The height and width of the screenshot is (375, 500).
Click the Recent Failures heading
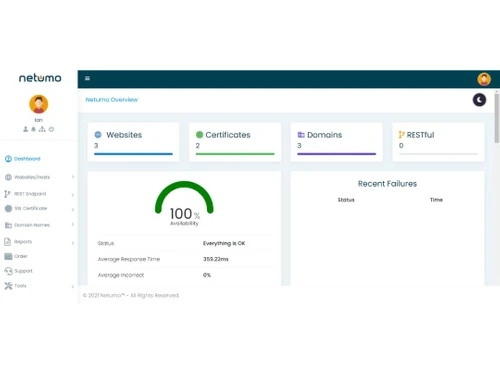(387, 184)
